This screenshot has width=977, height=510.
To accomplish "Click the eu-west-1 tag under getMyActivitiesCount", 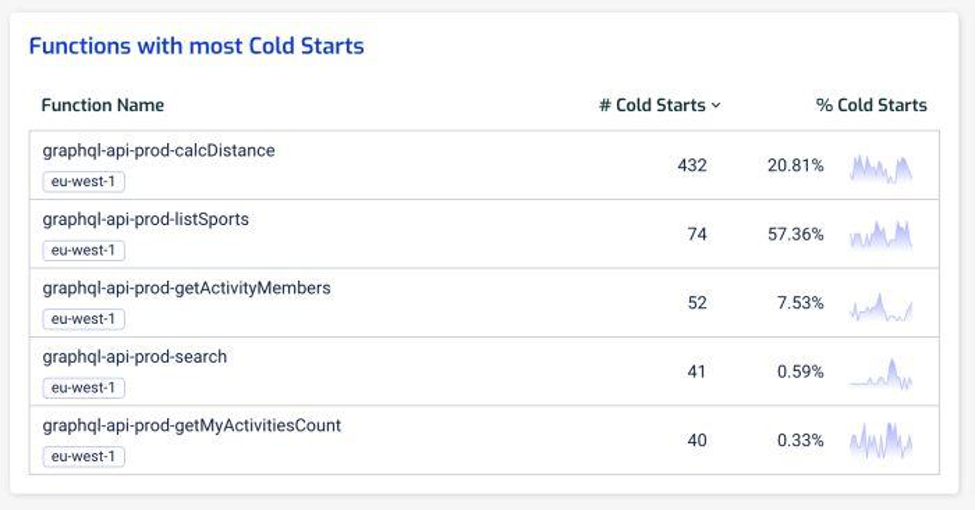I will pos(83,456).
